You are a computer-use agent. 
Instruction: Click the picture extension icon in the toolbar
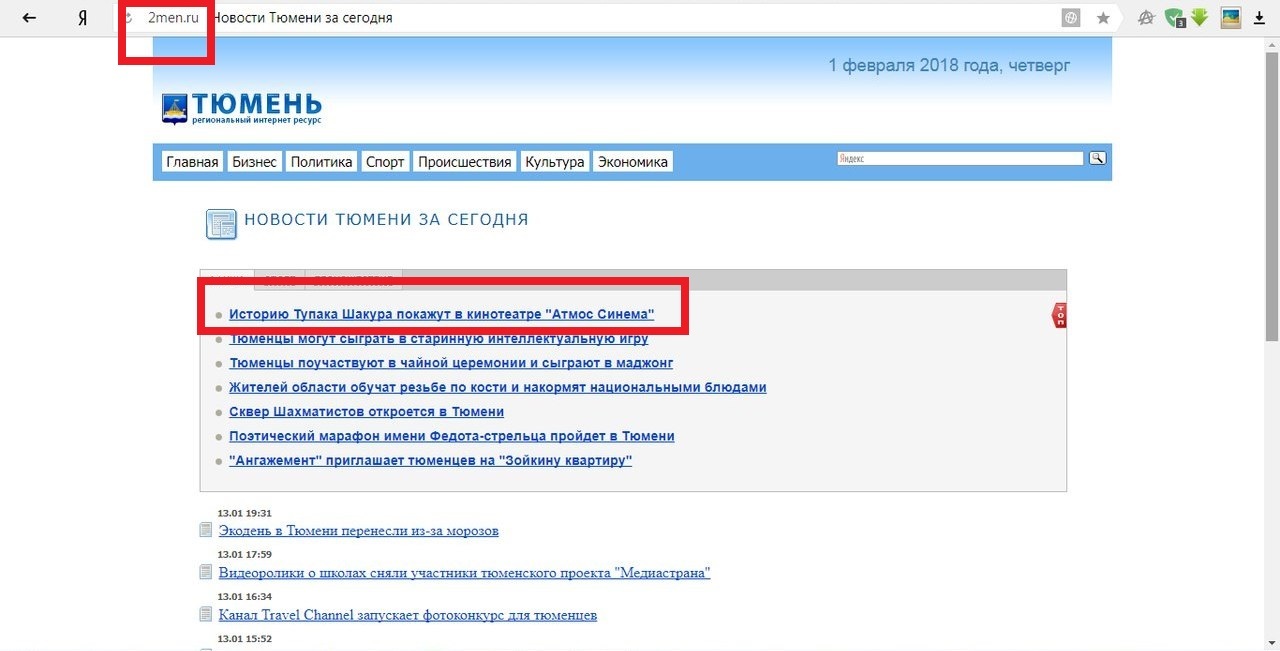(x=1231, y=18)
